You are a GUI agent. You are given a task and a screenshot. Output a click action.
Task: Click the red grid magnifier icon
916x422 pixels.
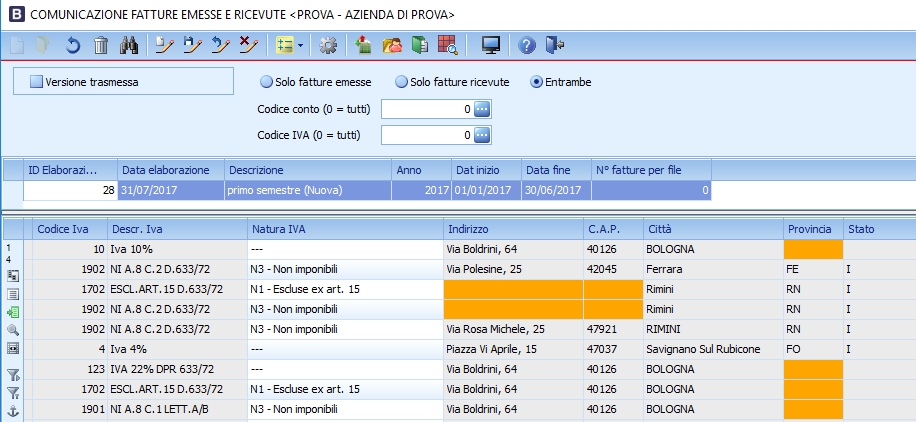[x=448, y=45]
